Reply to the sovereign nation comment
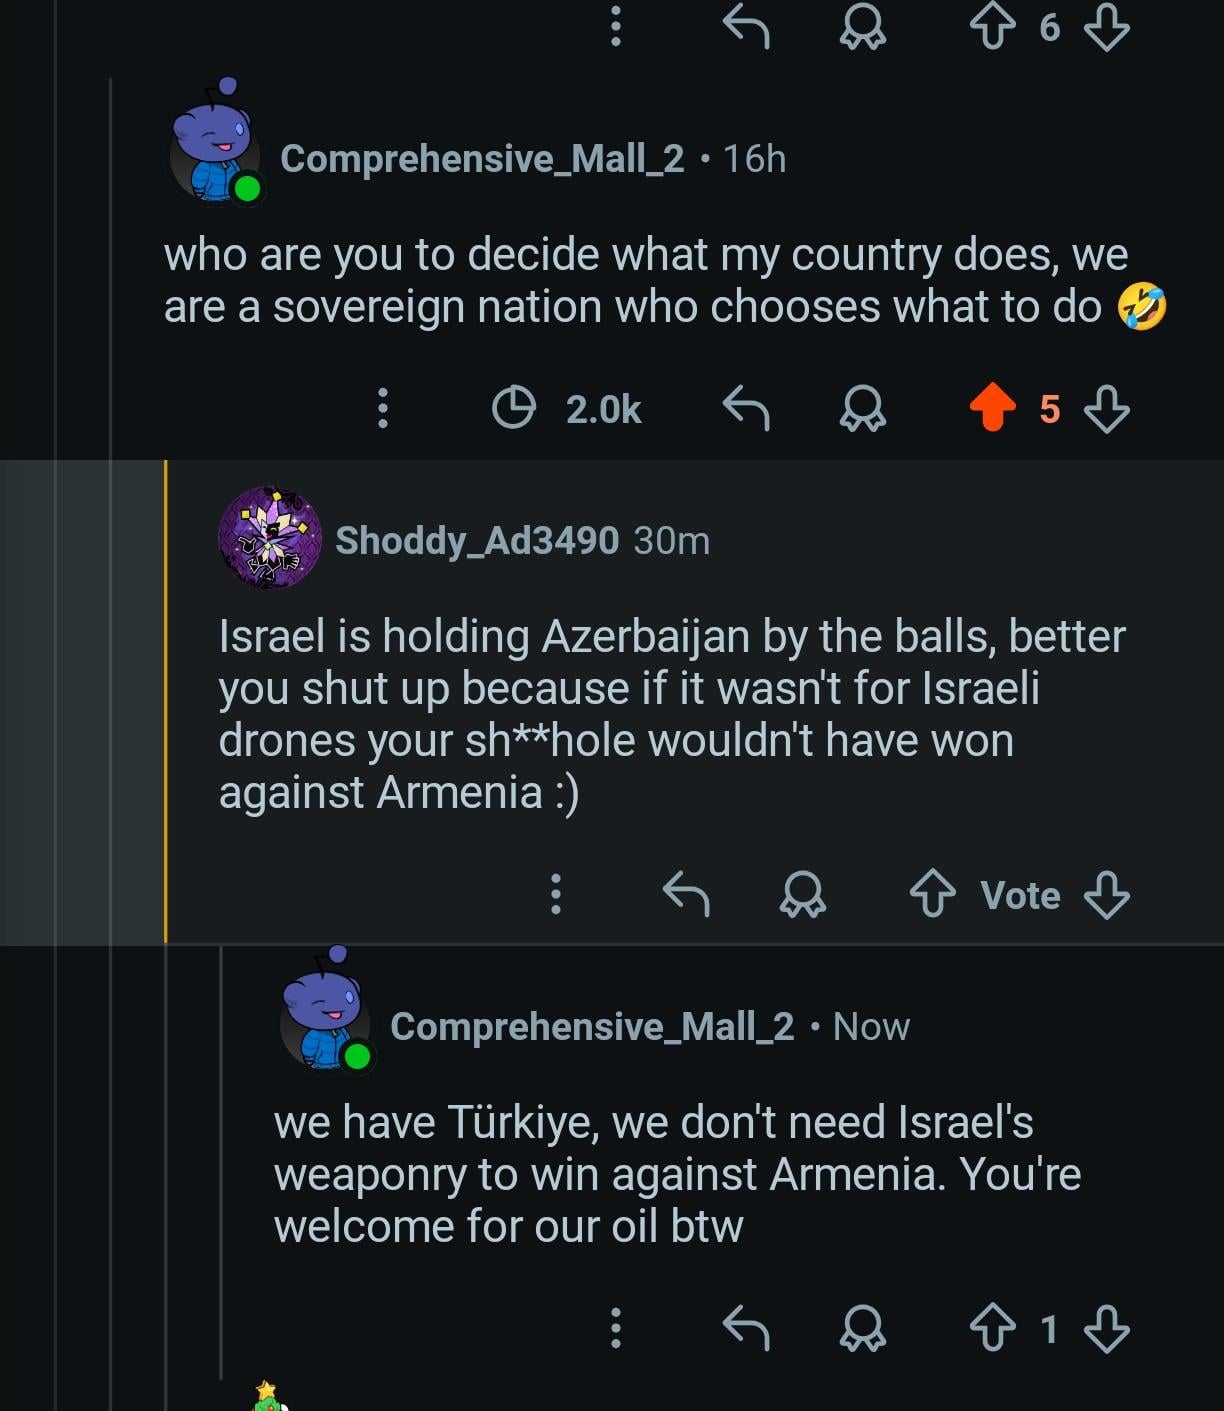The image size is (1224, 1411). tap(746, 408)
